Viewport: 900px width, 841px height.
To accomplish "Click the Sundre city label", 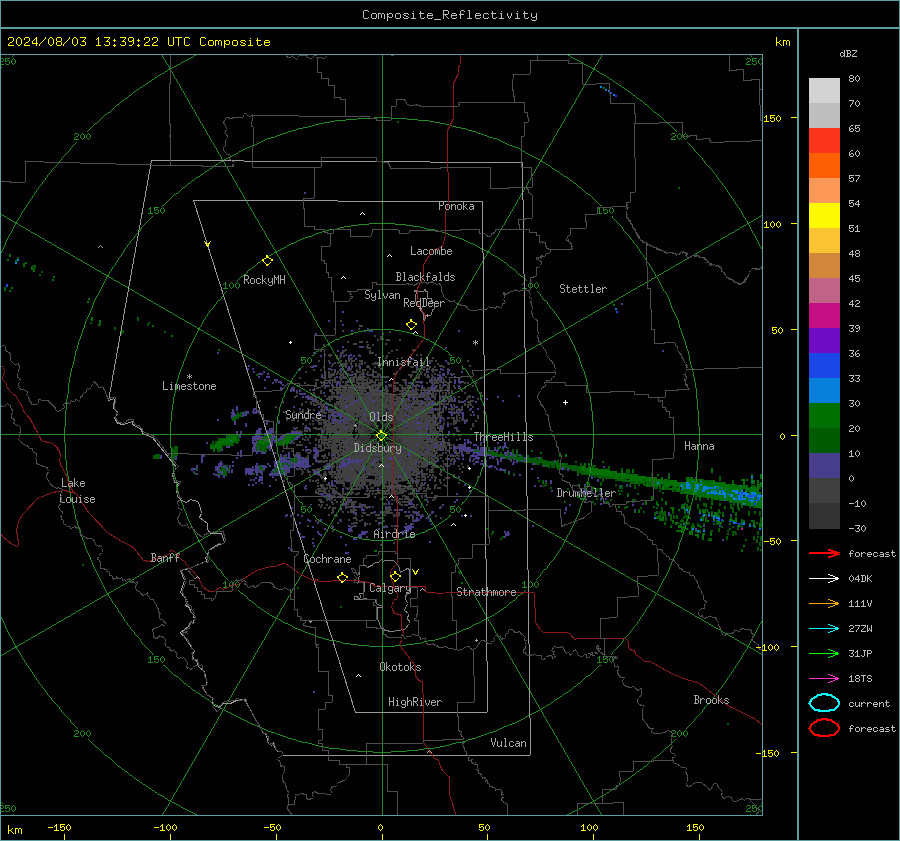I will tap(303, 414).
